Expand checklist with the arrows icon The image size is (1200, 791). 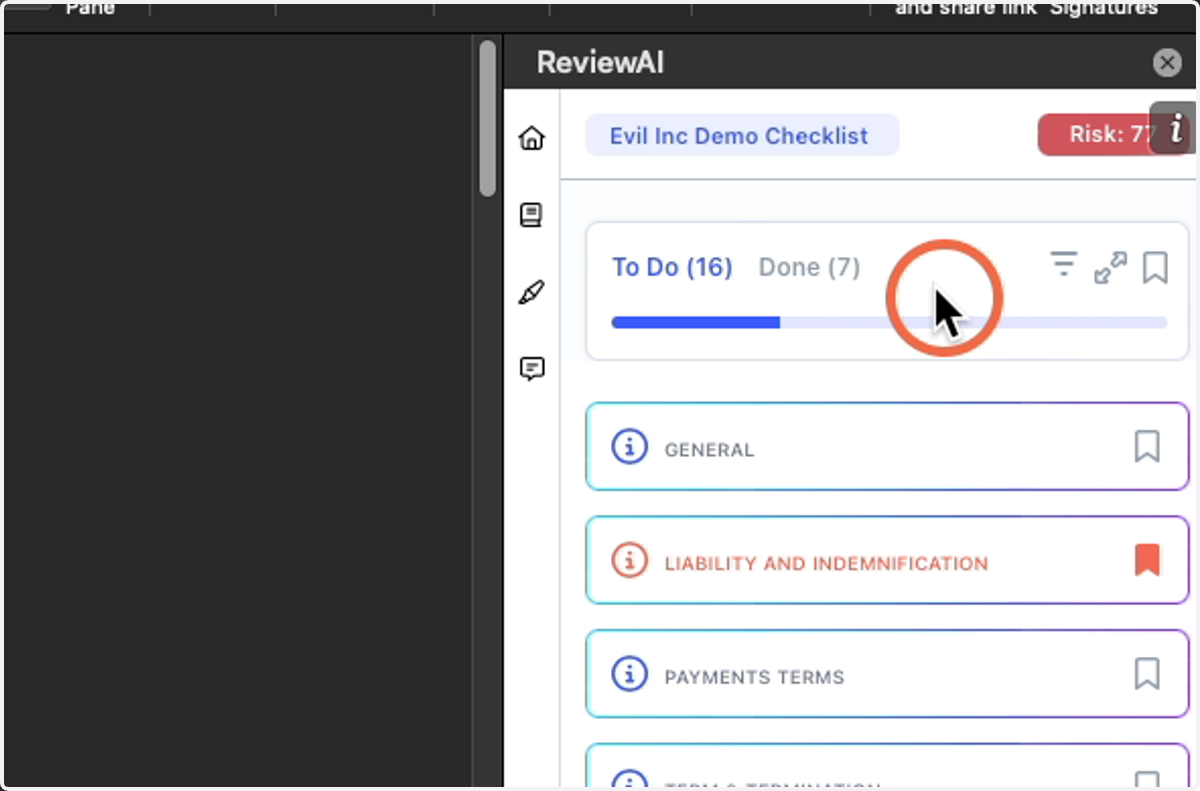click(x=1110, y=267)
